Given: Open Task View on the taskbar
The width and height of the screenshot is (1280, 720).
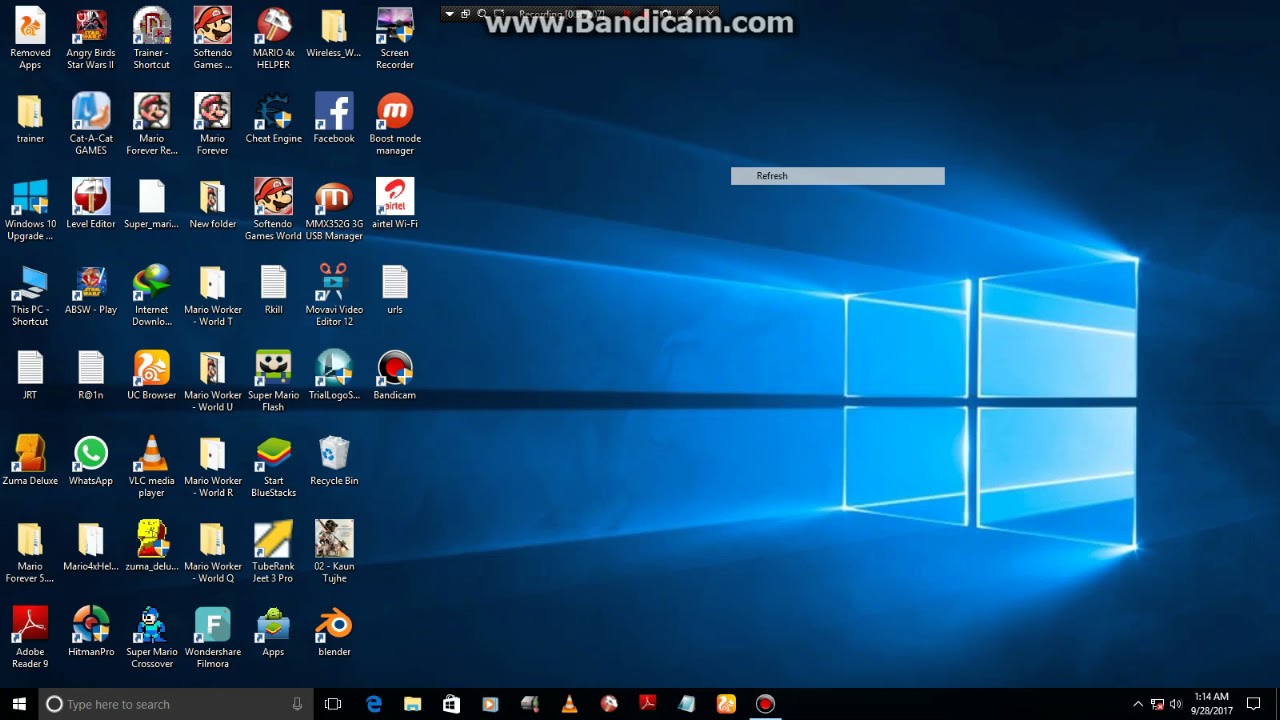Looking at the screenshot, I should coord(333,704).
